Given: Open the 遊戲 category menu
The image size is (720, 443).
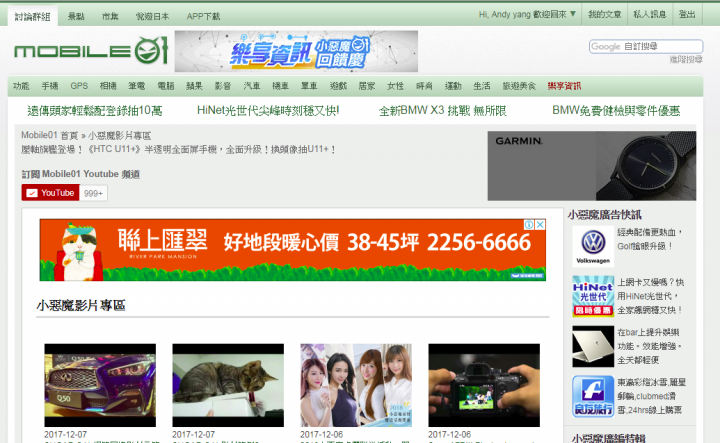Looking at the screenshot, I should [338, 86].
